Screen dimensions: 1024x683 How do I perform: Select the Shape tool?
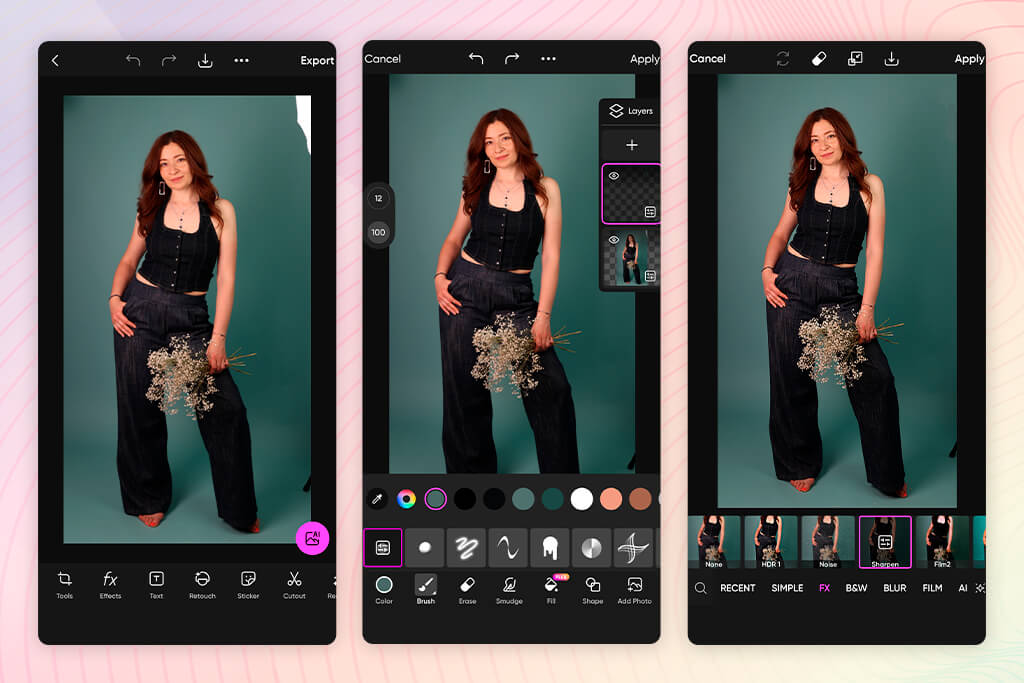click(x=593, y=590)
